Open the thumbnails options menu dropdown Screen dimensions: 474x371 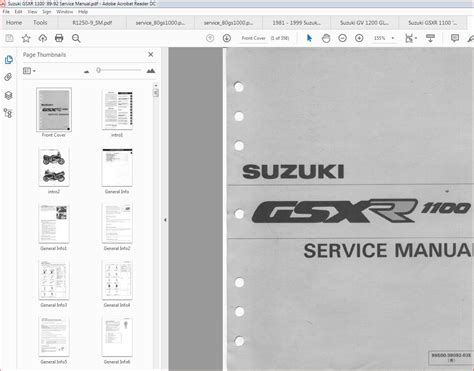pyautogui.click(x=29, y=71)
